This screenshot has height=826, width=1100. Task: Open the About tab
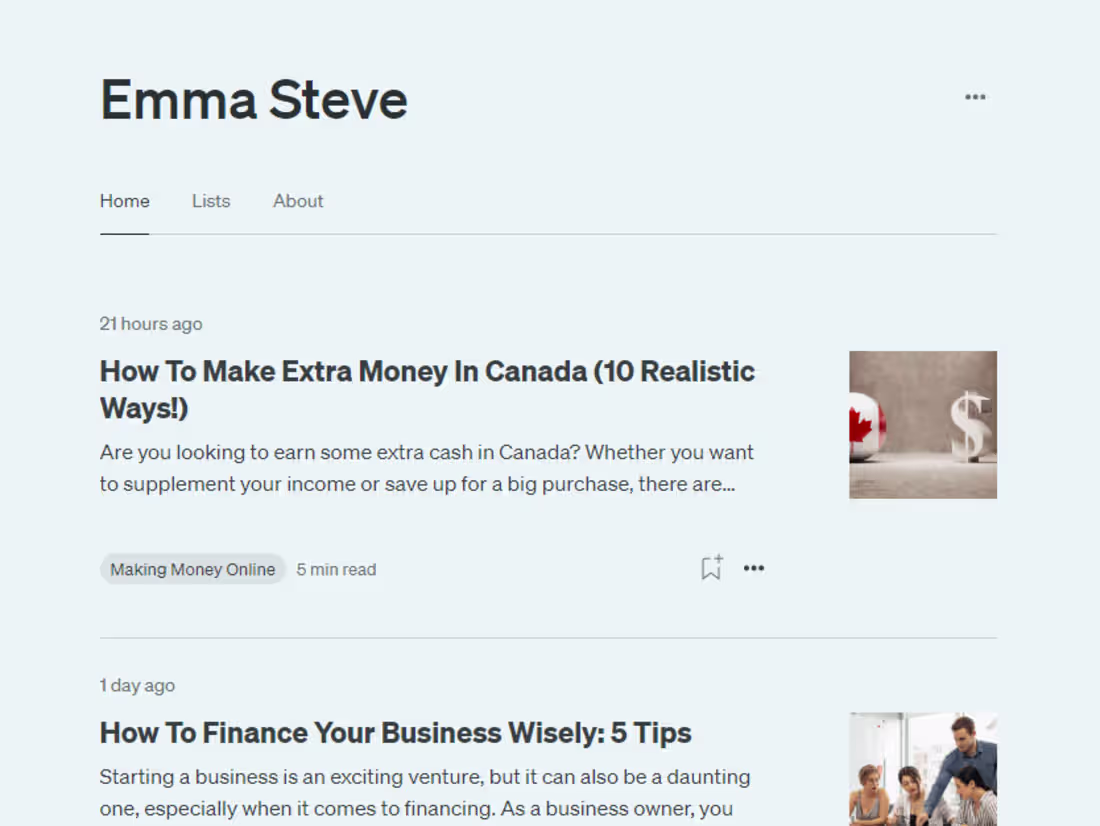tap(297, 201)
